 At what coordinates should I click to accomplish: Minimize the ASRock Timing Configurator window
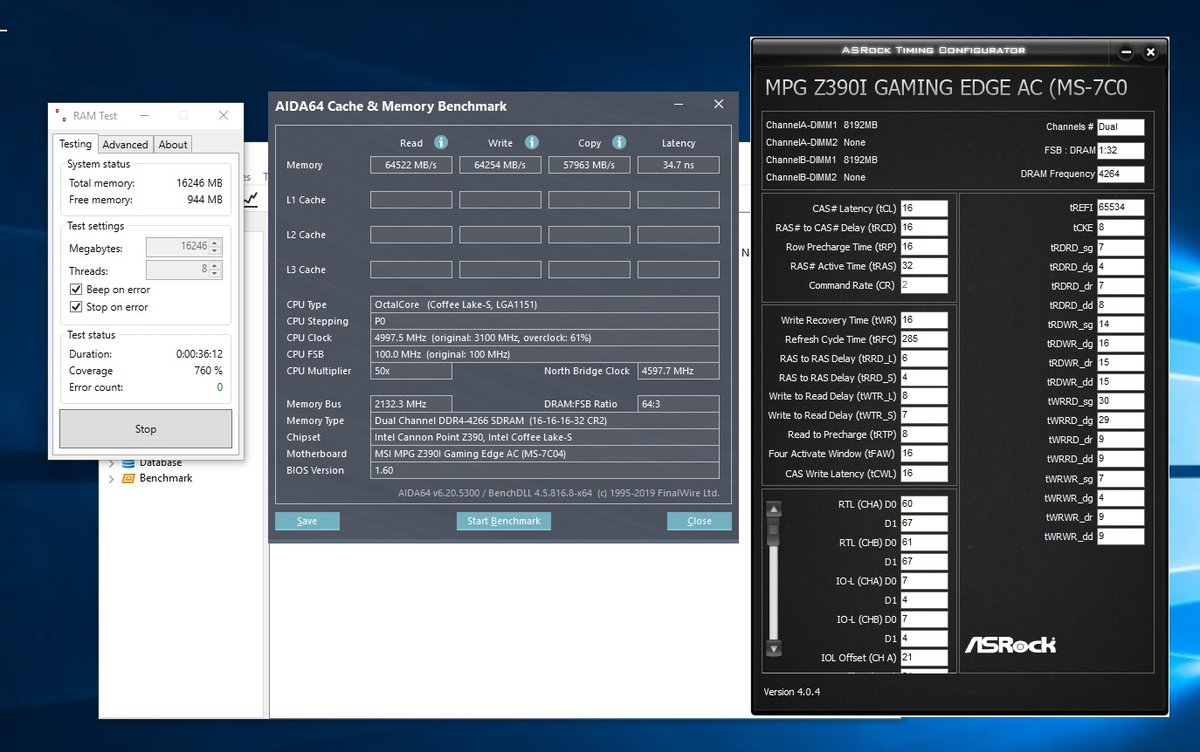tap(1127, 52)
